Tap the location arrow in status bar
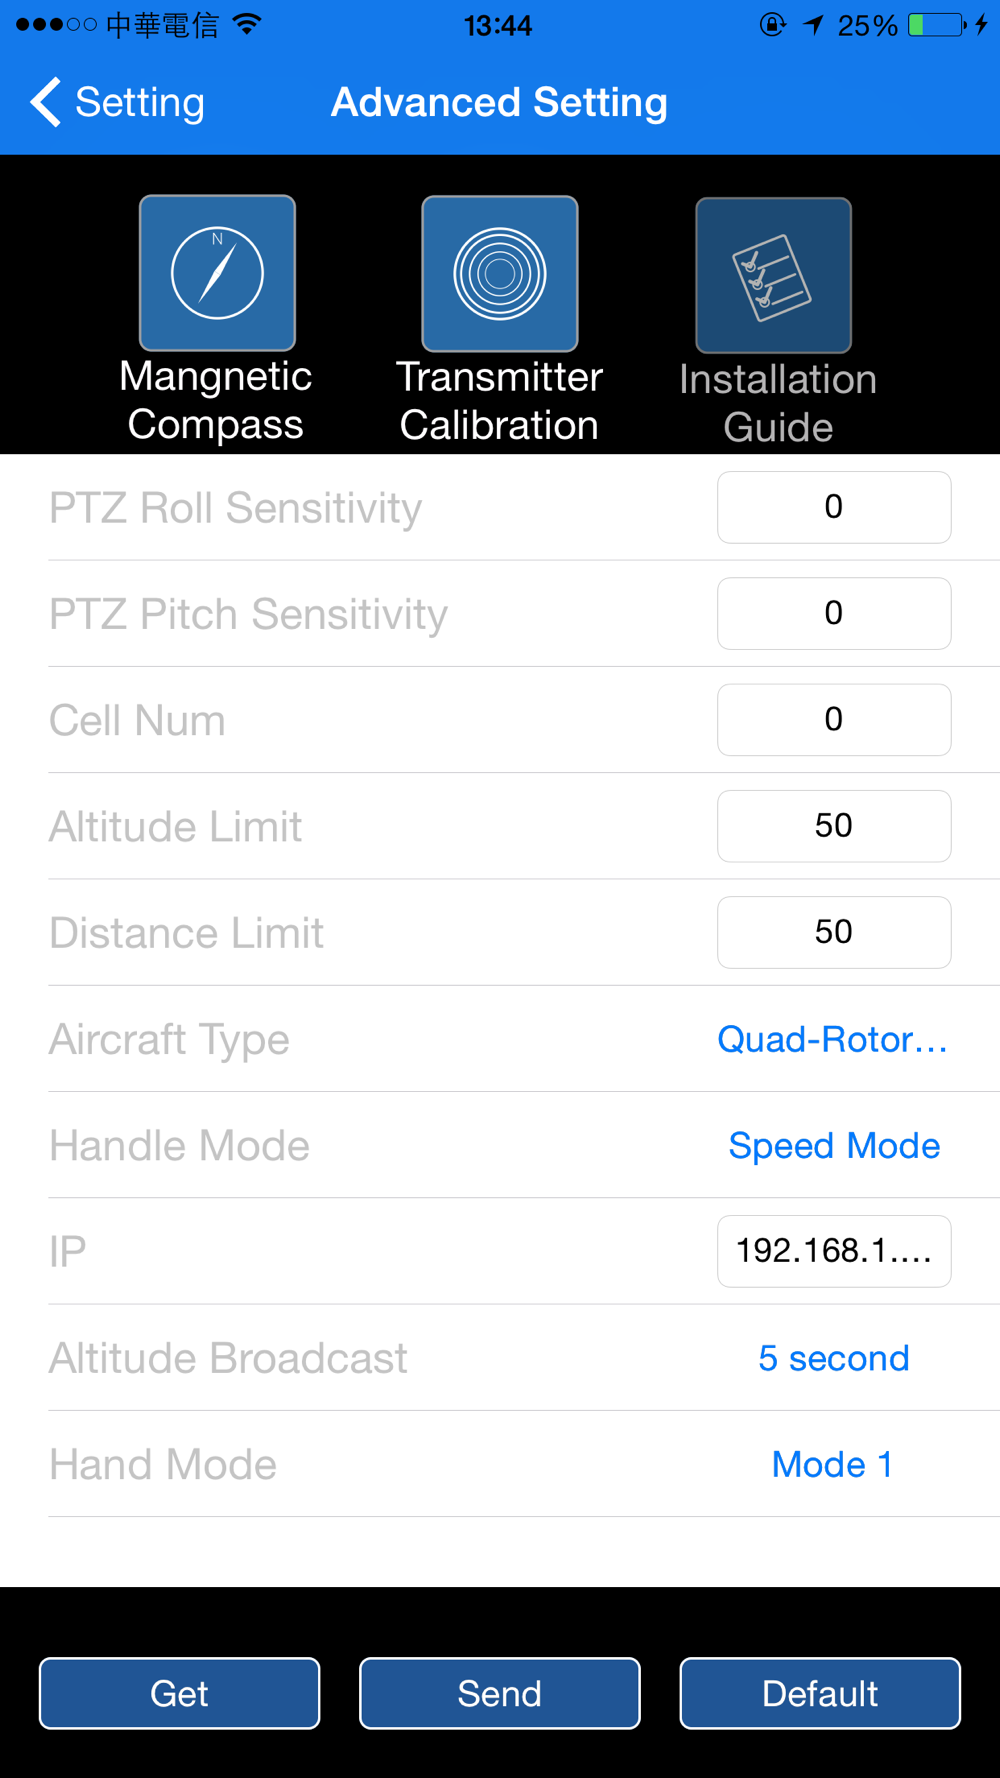The width and height of the screenshot is (1000, 1778). [814, 25]
